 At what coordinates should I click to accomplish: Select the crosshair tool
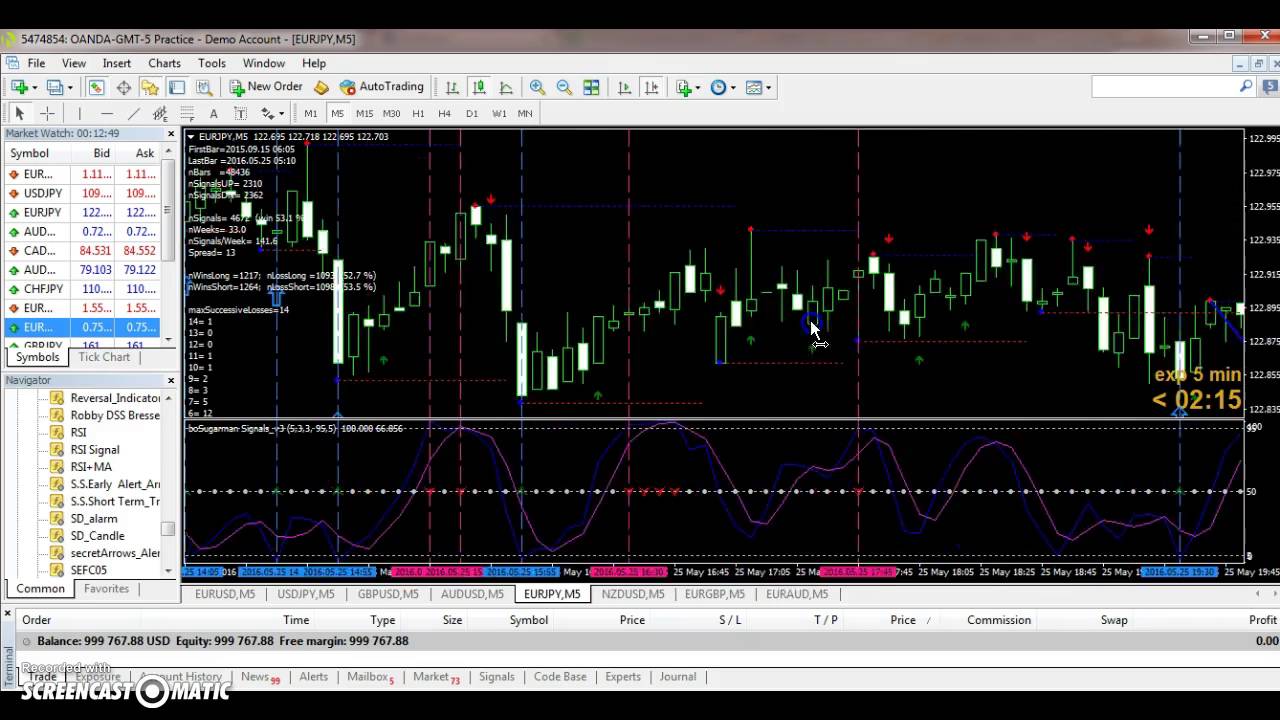tap(46, 113)
